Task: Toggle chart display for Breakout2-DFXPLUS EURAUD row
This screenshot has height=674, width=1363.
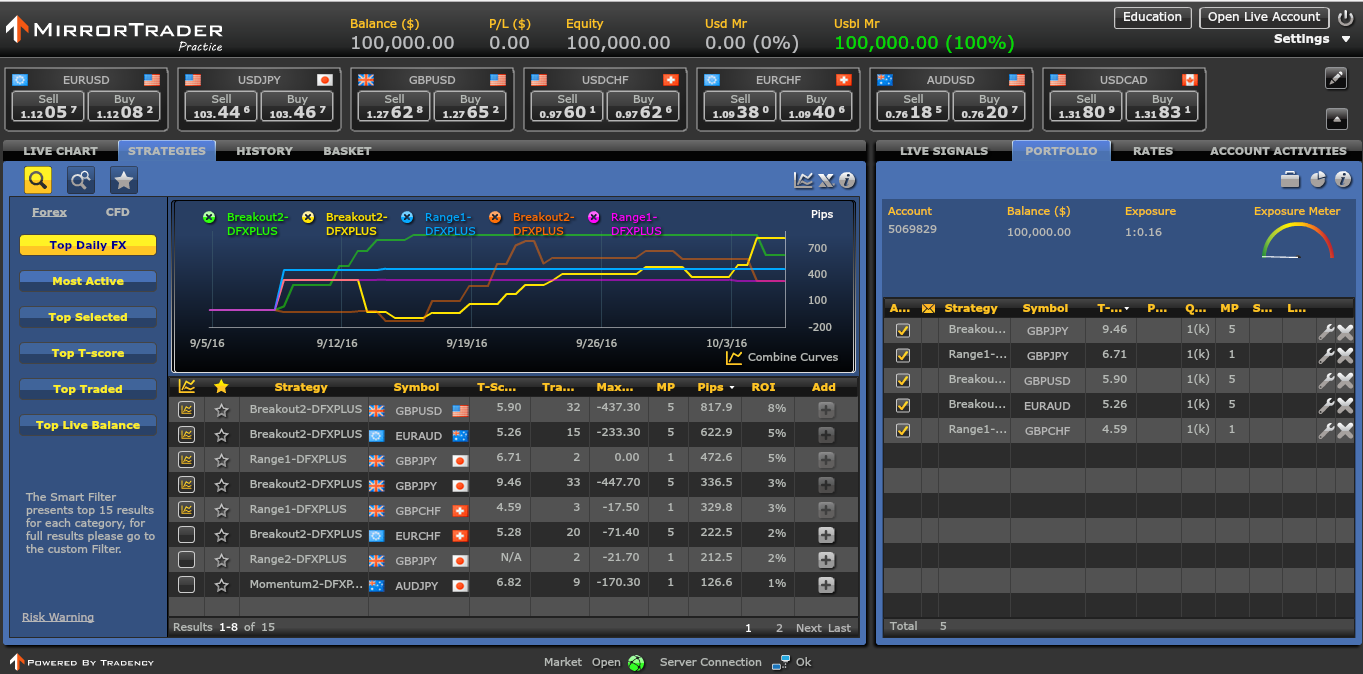Action: coord(186,434)
